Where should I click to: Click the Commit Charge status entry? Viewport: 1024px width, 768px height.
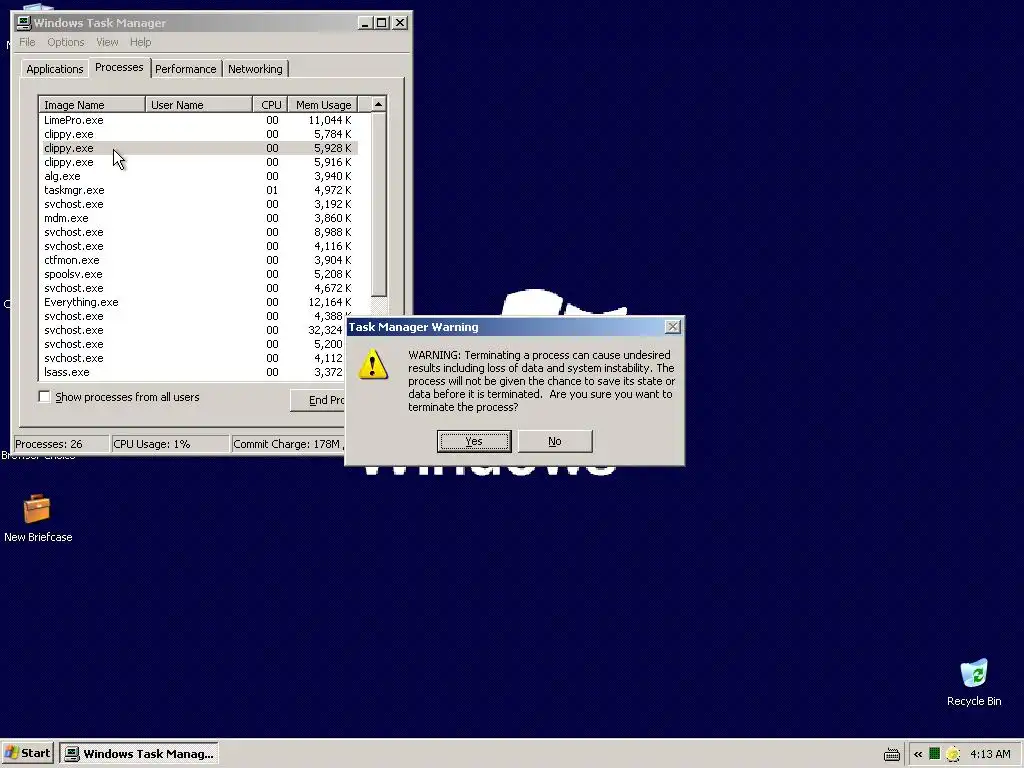coord(288,444)
